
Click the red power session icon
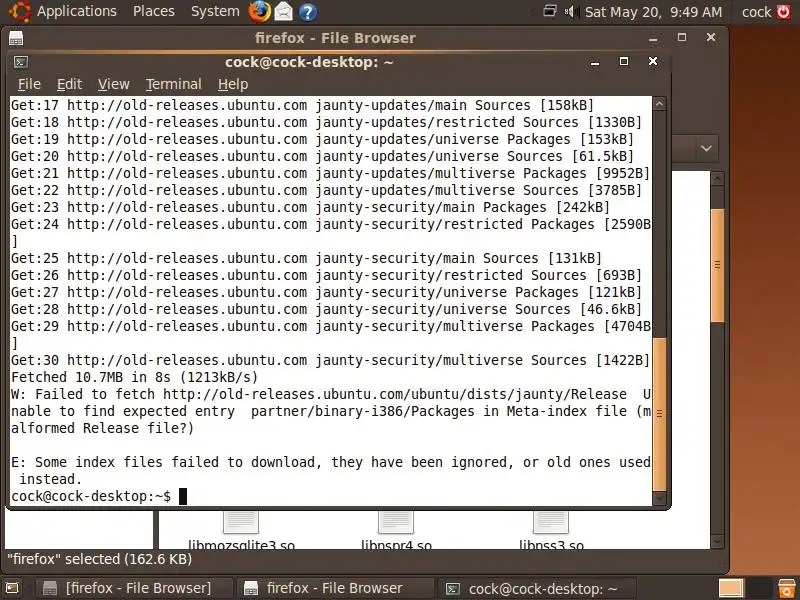783,12
